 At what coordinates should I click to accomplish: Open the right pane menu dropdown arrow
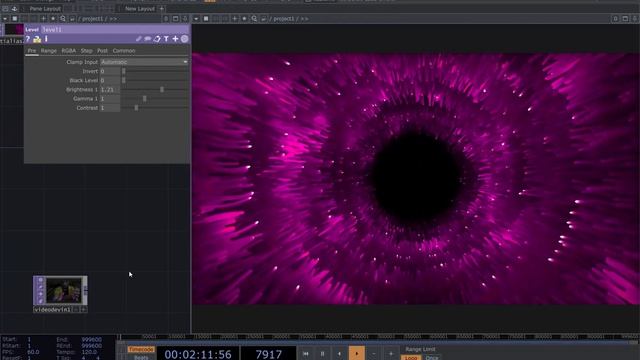click(x=196, y=18)
